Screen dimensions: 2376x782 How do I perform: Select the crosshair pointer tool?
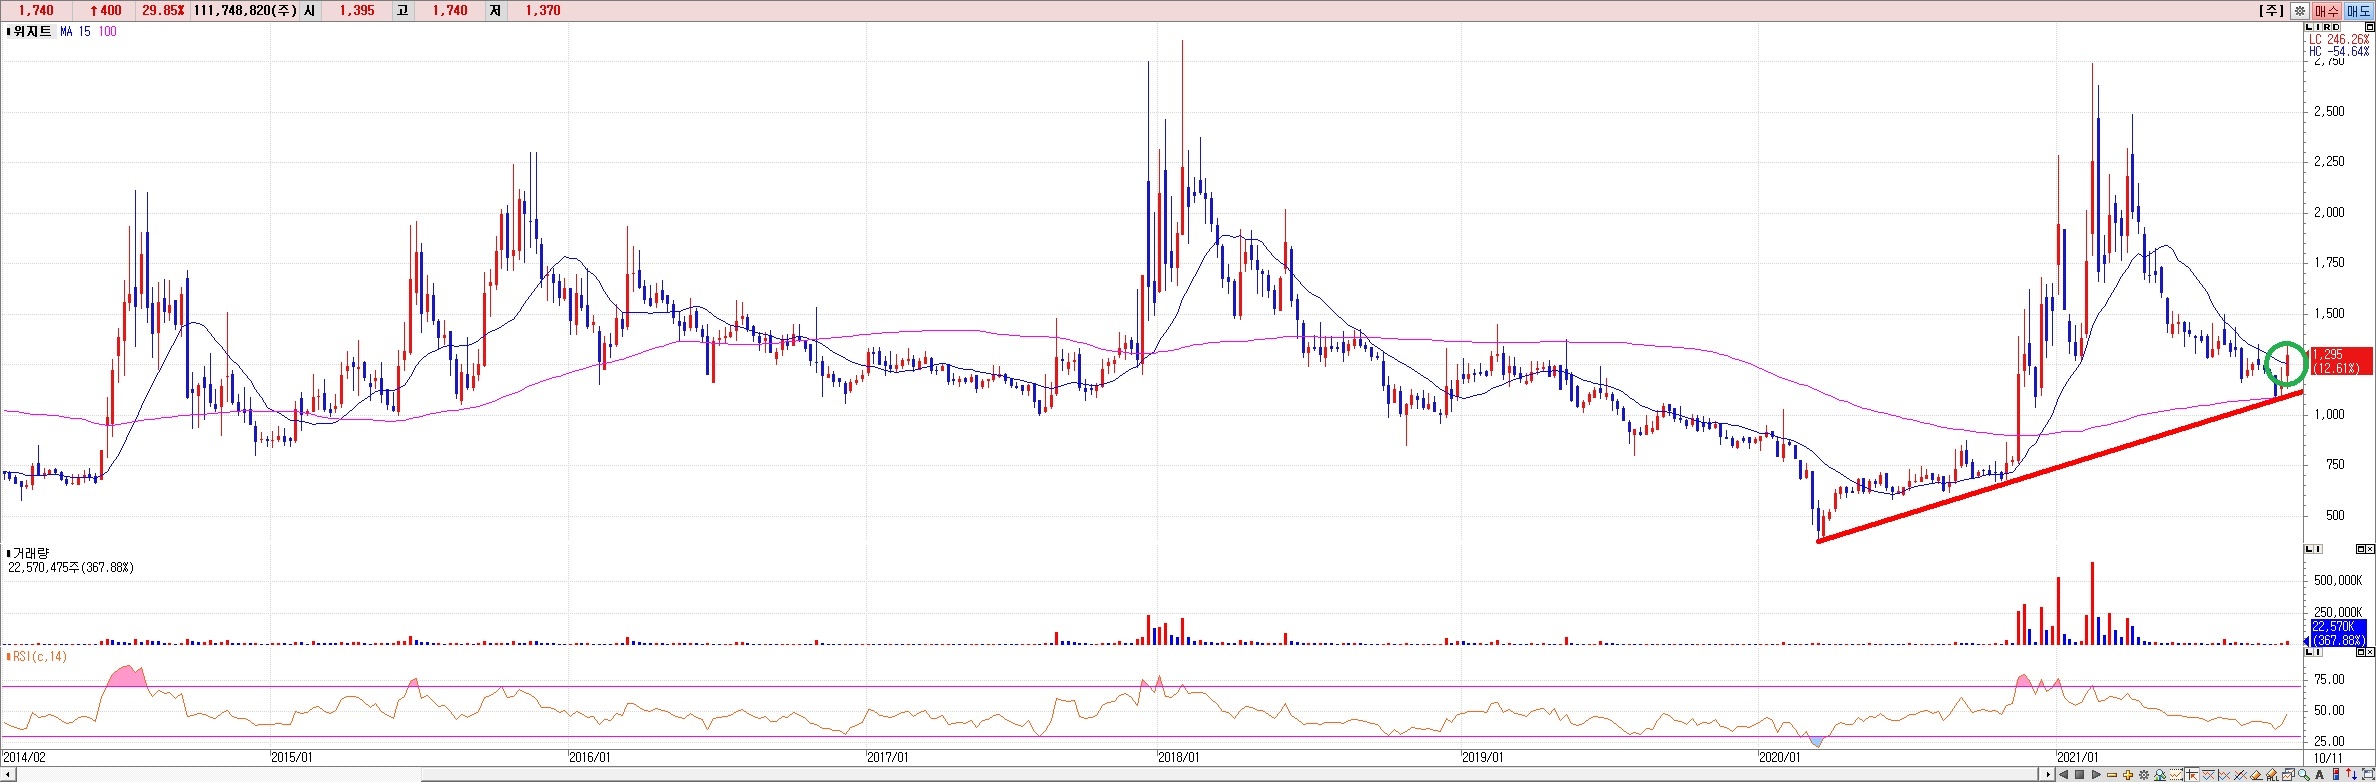pyautogui.click(x=2192, y=775)
